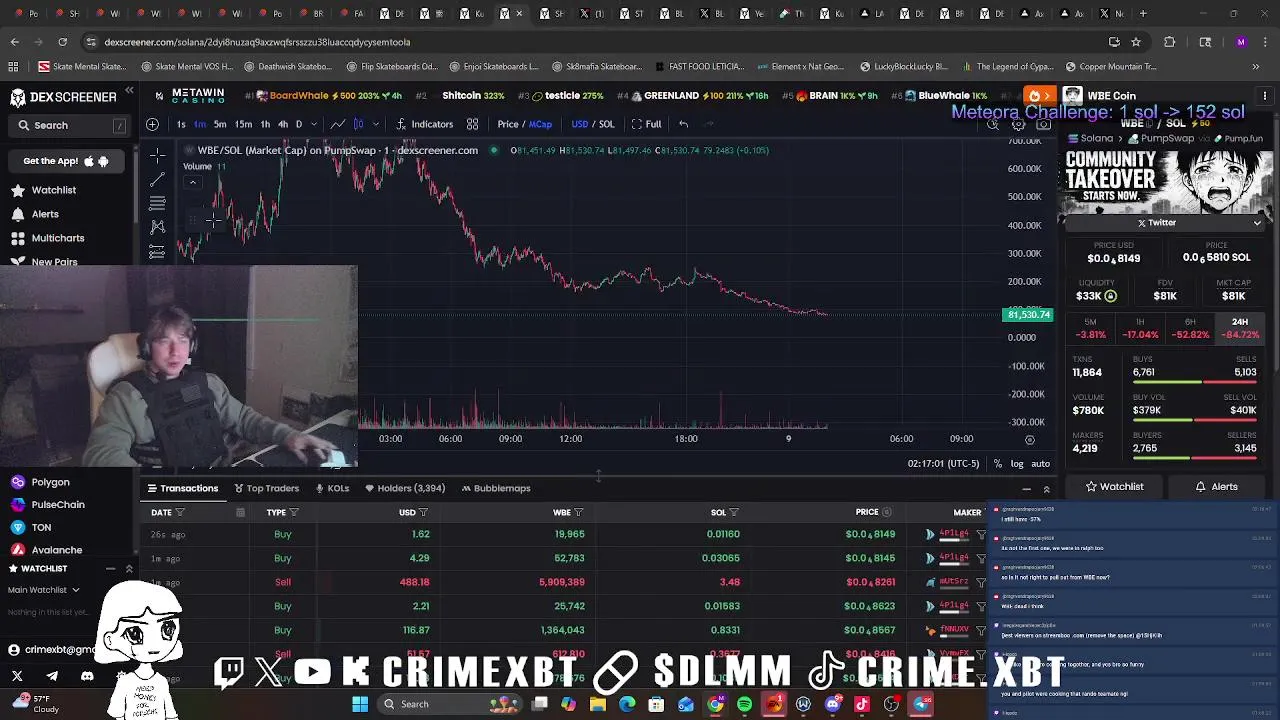
Task: Select the TON chain
Action: pos(31,527)
